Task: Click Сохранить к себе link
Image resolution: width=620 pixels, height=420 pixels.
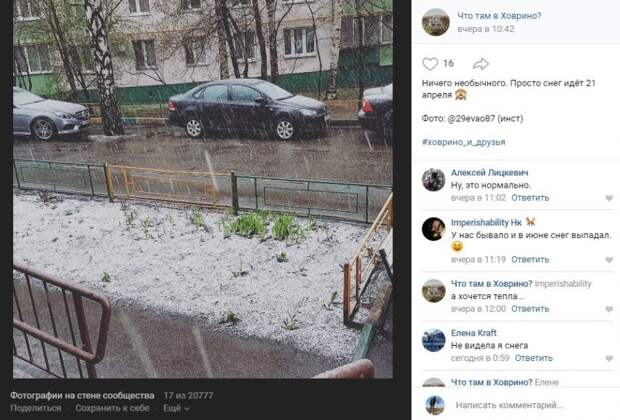Action: (x=112, y=408)
